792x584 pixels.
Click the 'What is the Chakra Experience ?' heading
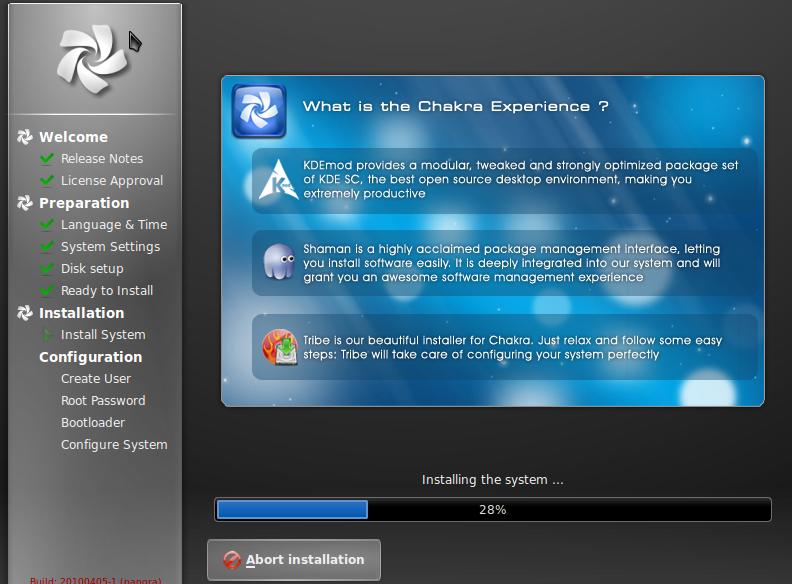pyautogui.click(x=455, y=106)
